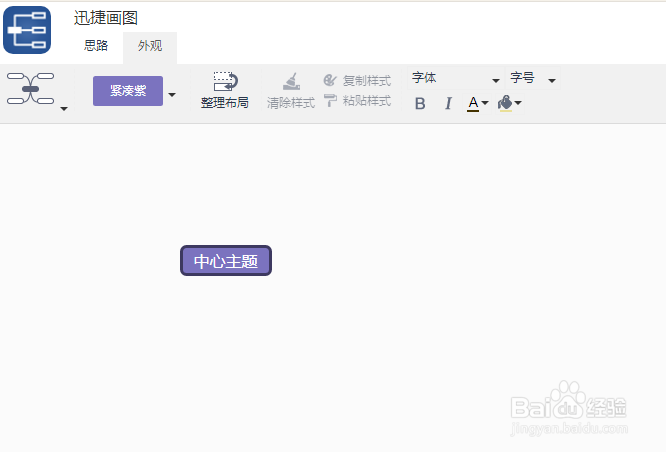This screenshot has height=452, width=666.
Task: Open the 字号 font size dropdown
Action: (533, 78)
